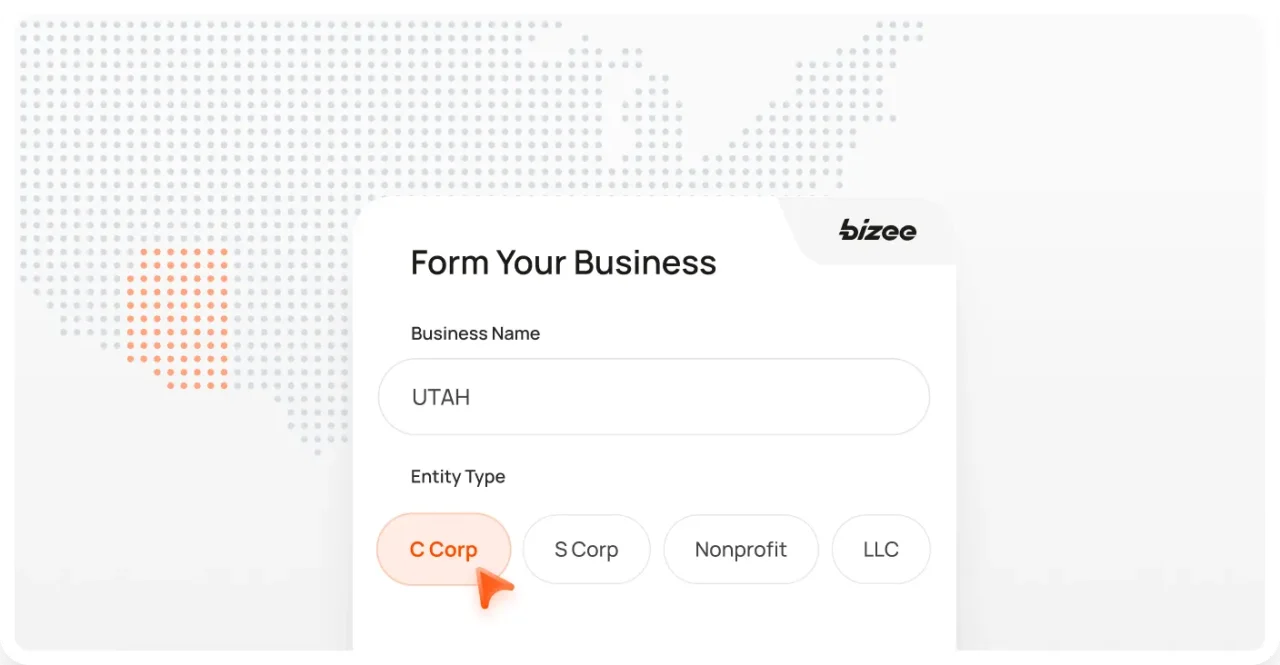Click the rounded LLC selector pill

(880, 549)
